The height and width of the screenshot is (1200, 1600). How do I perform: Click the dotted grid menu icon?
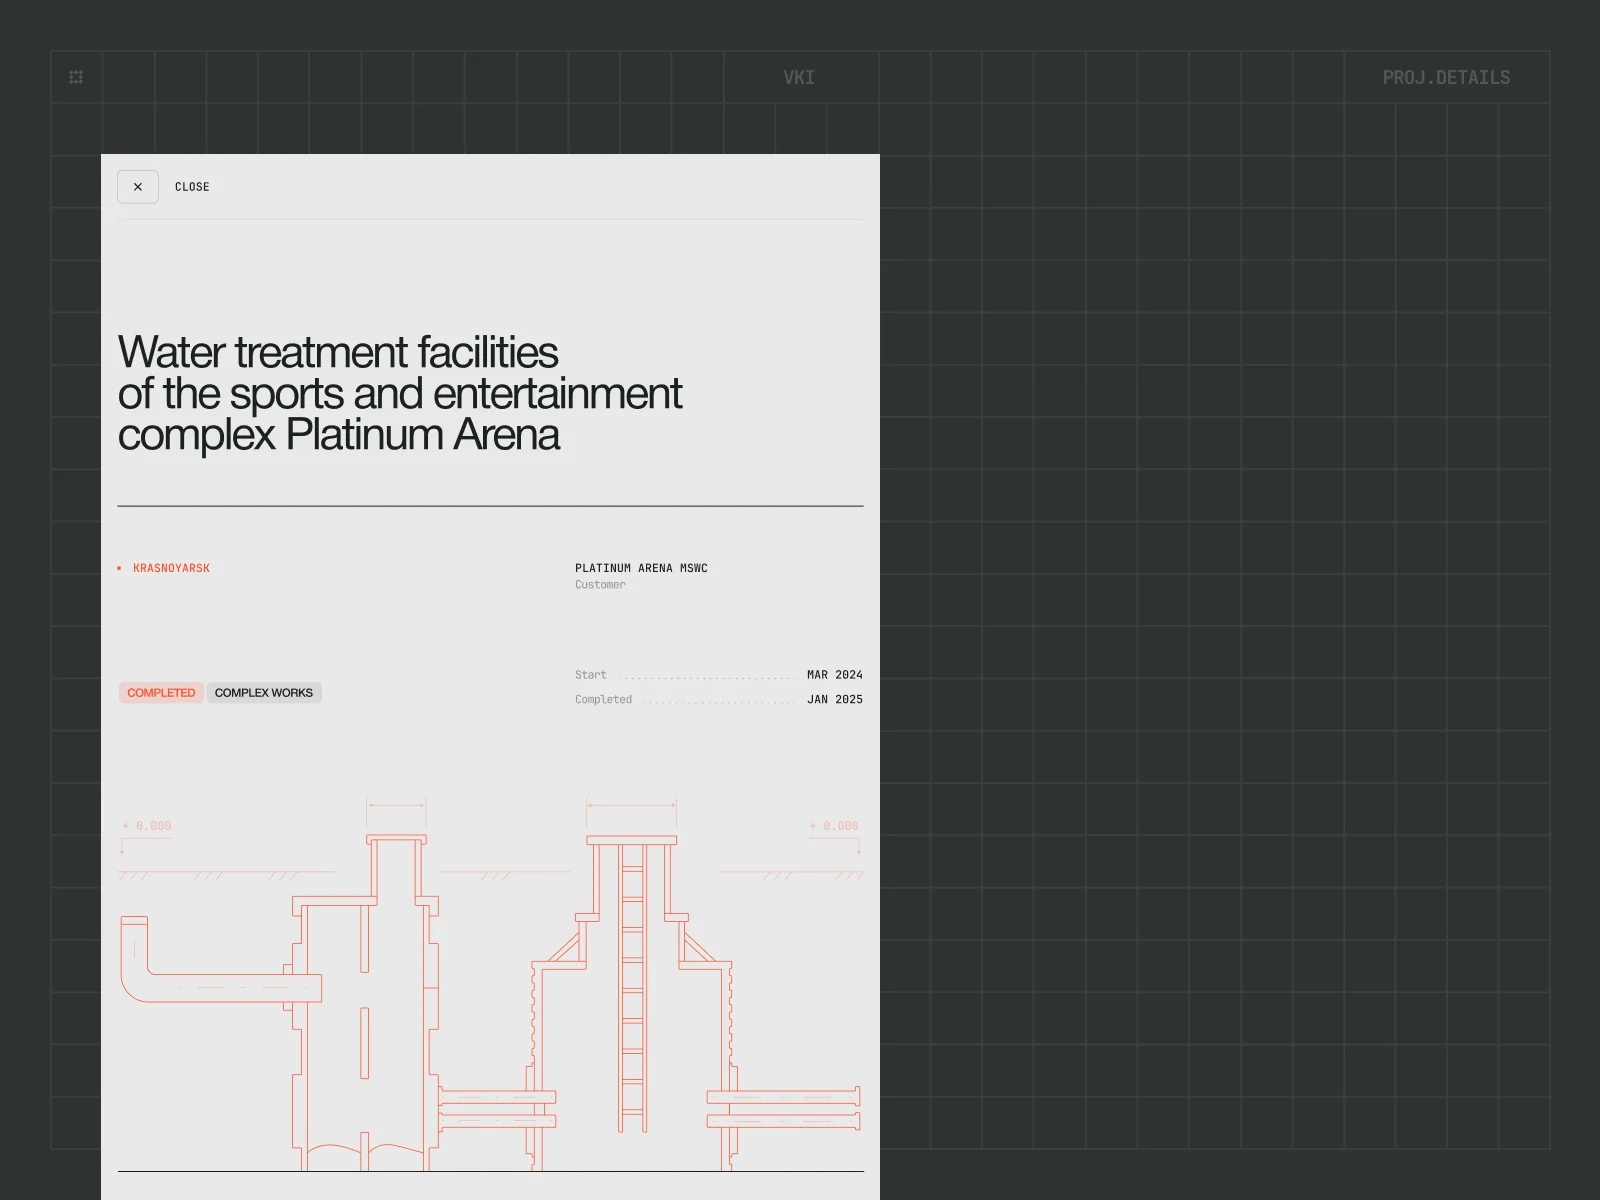76,77
